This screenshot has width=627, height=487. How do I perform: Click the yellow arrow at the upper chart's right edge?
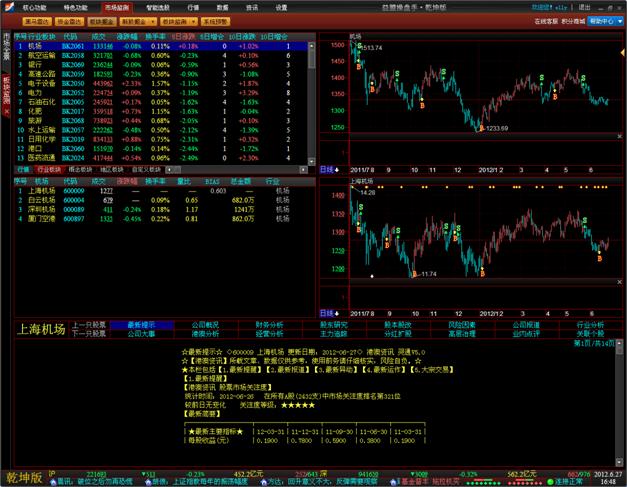click(x=622, y=52)
